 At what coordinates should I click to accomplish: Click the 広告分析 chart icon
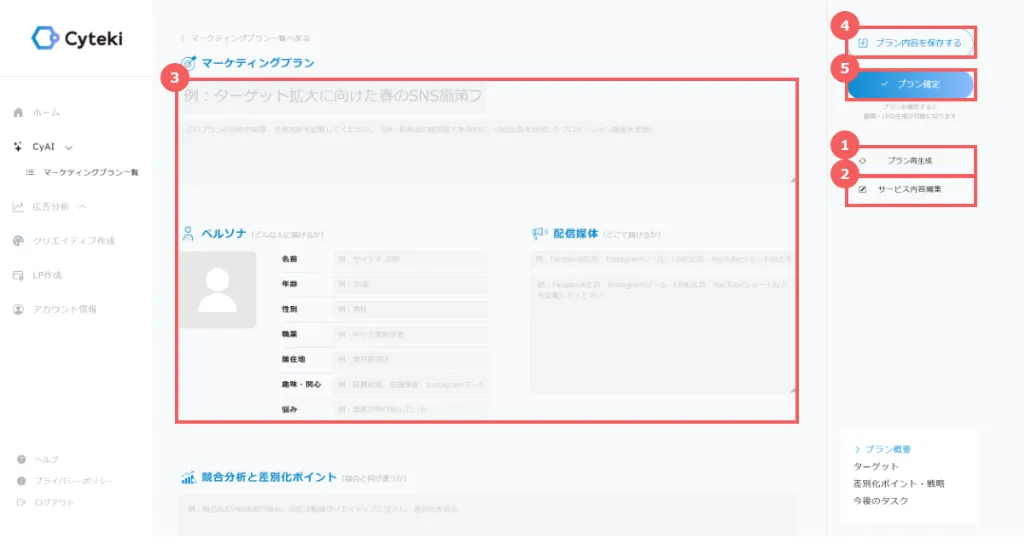click(x=18, y=207)
